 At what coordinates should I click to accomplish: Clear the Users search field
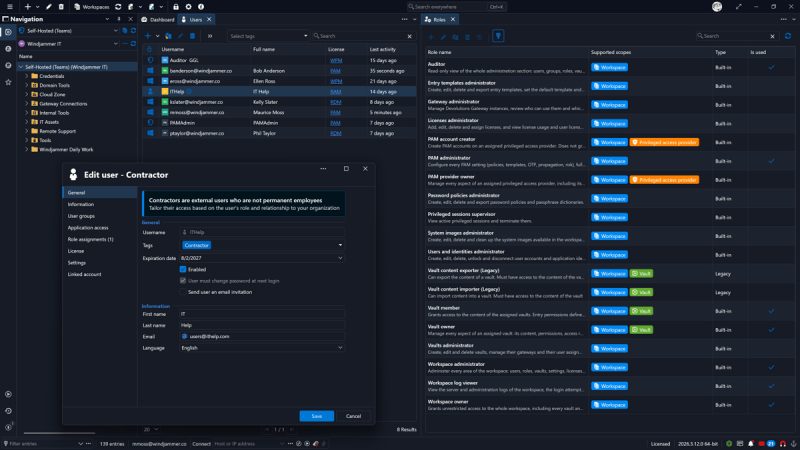409,36
